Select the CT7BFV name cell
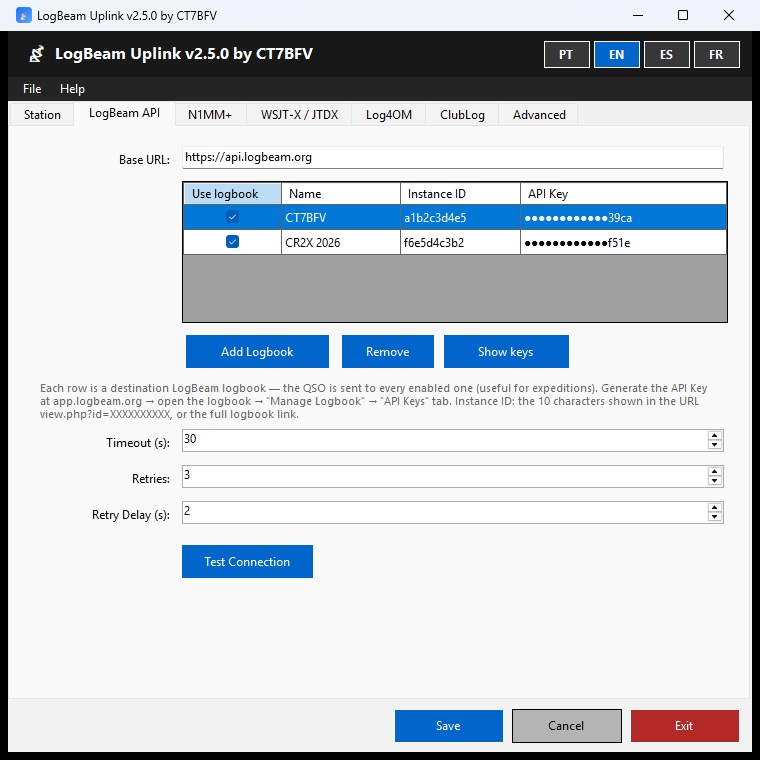 point(341,218)
